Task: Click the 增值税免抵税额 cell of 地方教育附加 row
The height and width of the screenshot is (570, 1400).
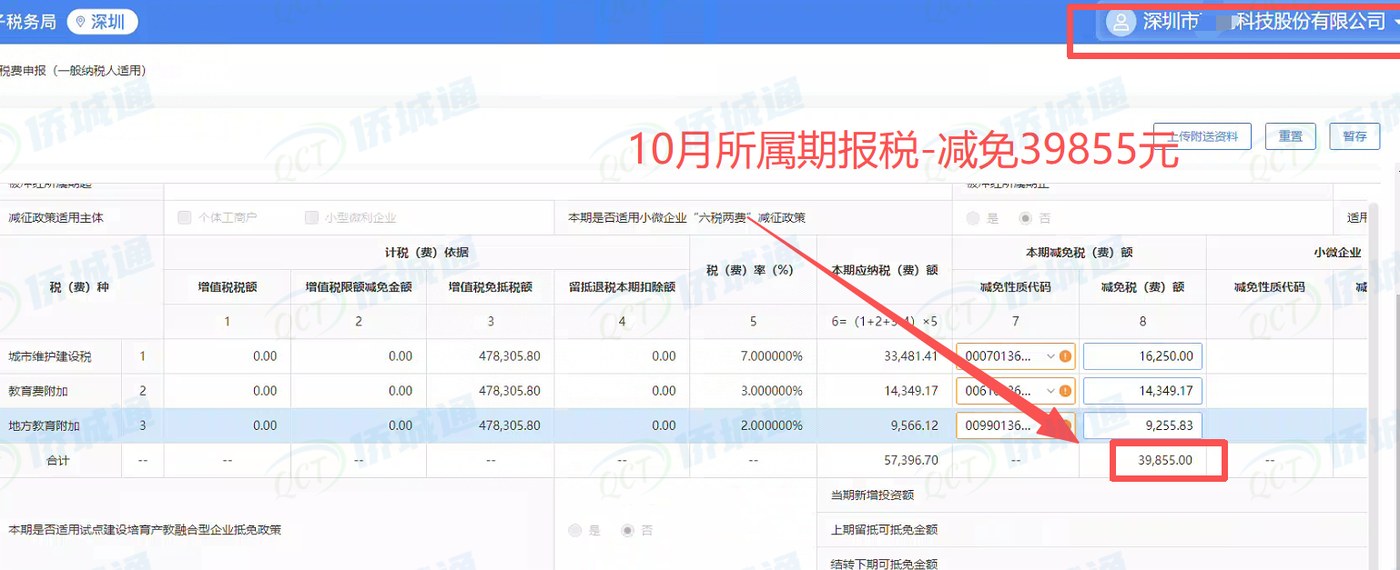Action: pyautogui.click(x=490, y=426)
